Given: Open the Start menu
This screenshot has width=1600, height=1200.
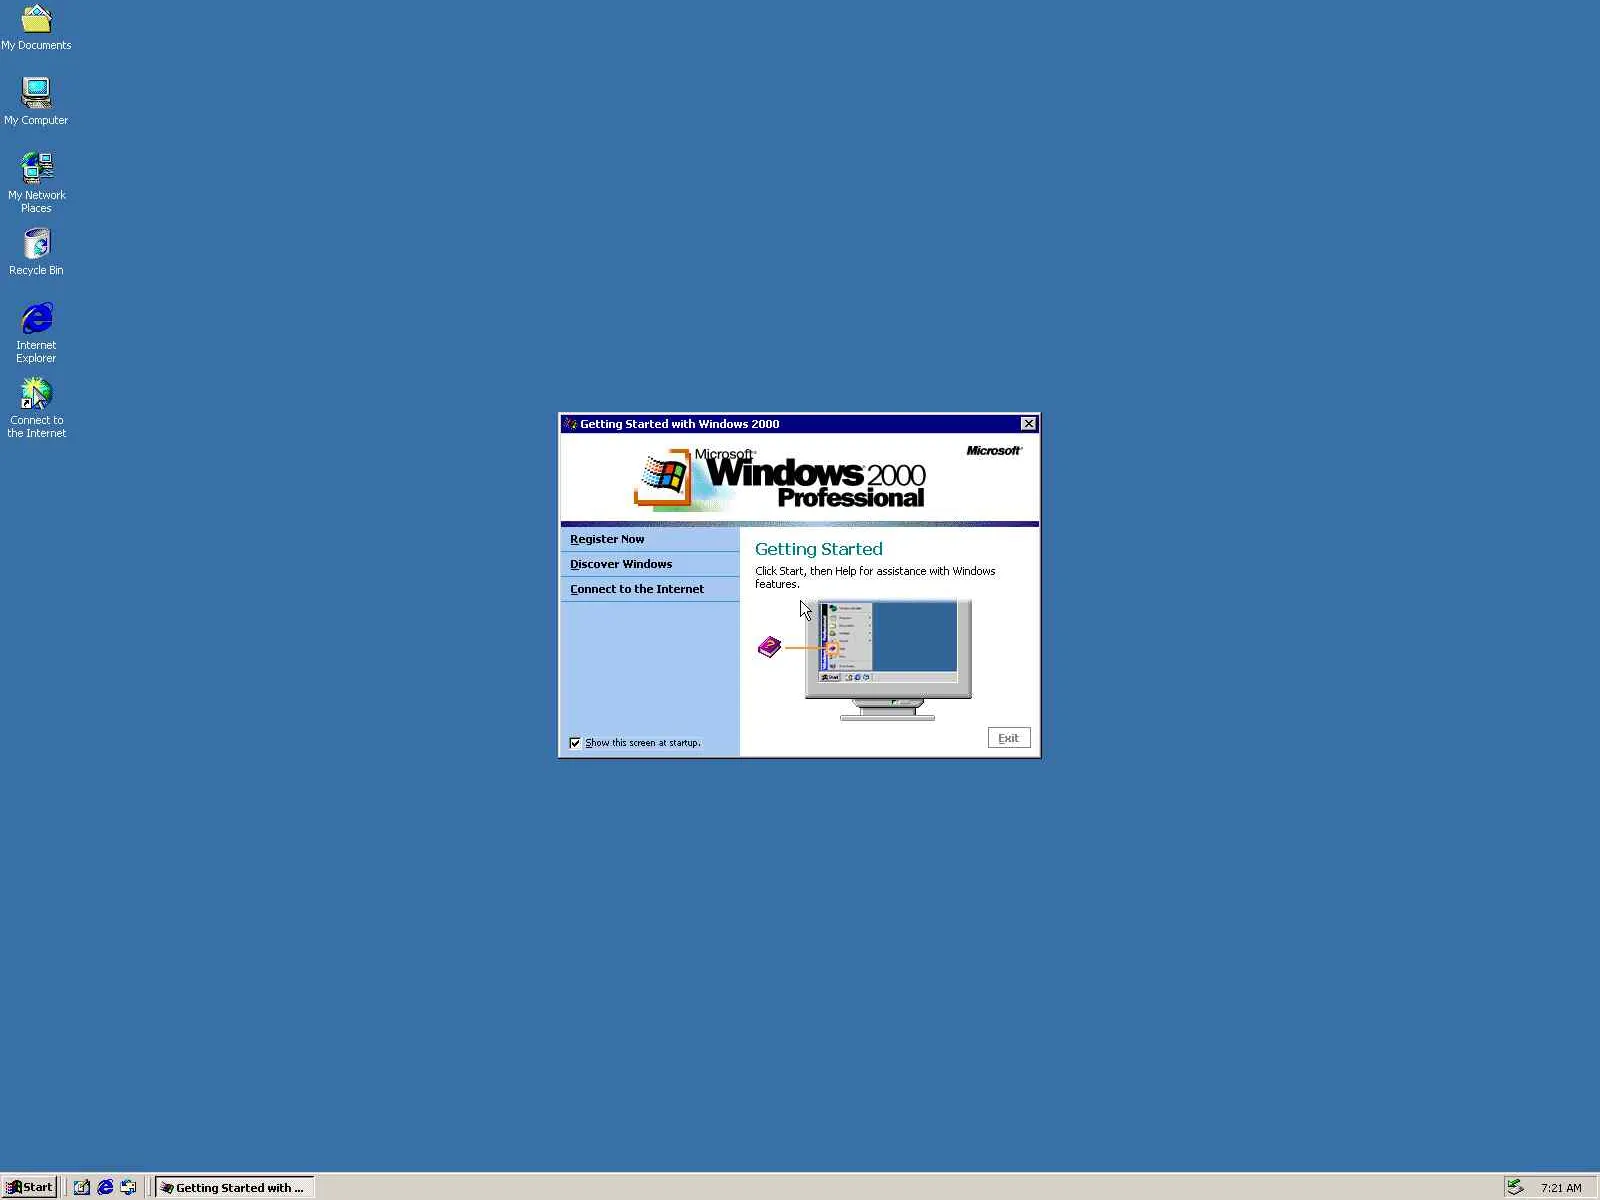Looking at the screenshot, I should click(x=29, y=1187).
